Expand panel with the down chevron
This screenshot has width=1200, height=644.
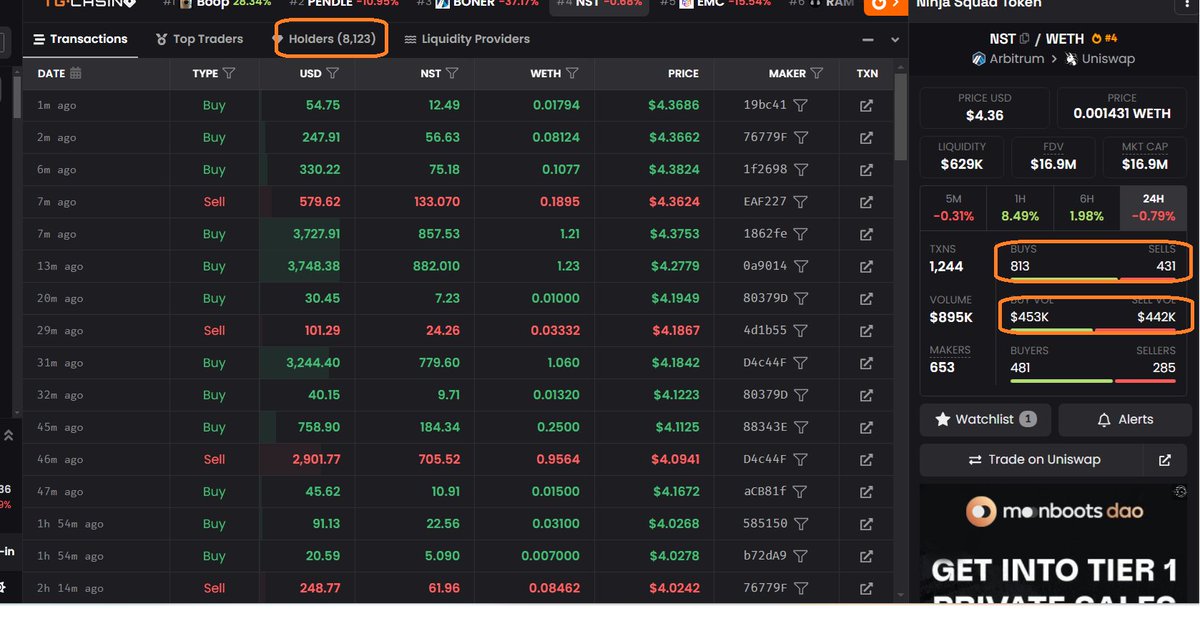(895, 40)
